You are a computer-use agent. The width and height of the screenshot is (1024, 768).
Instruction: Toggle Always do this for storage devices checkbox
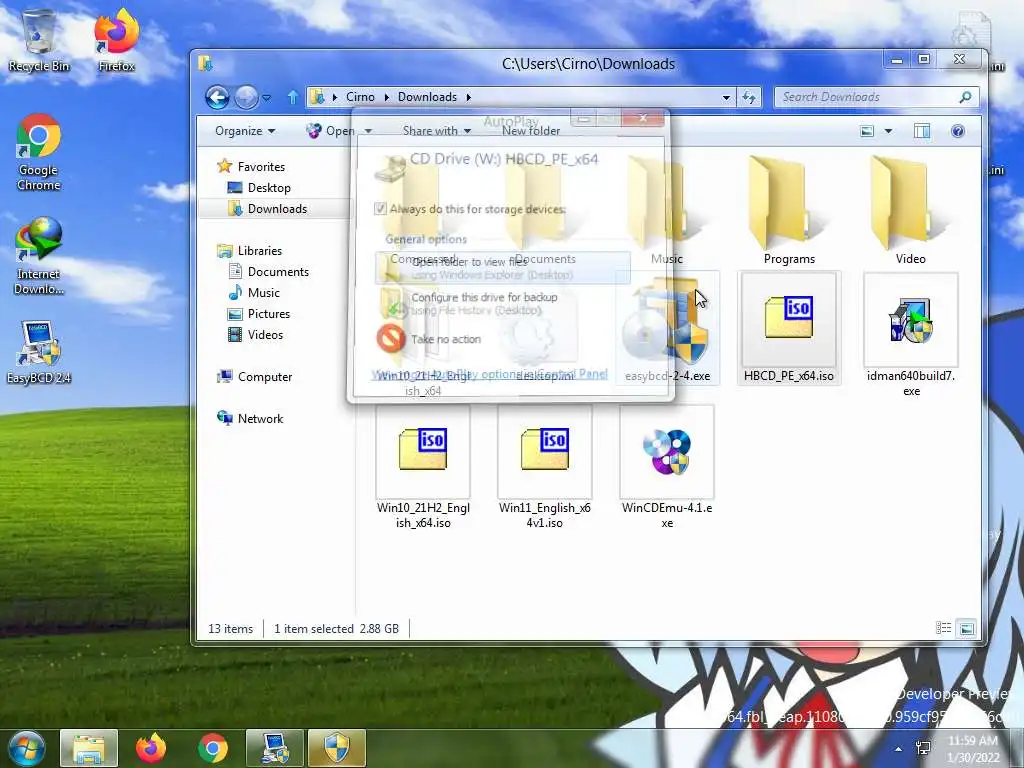[380, 209]
